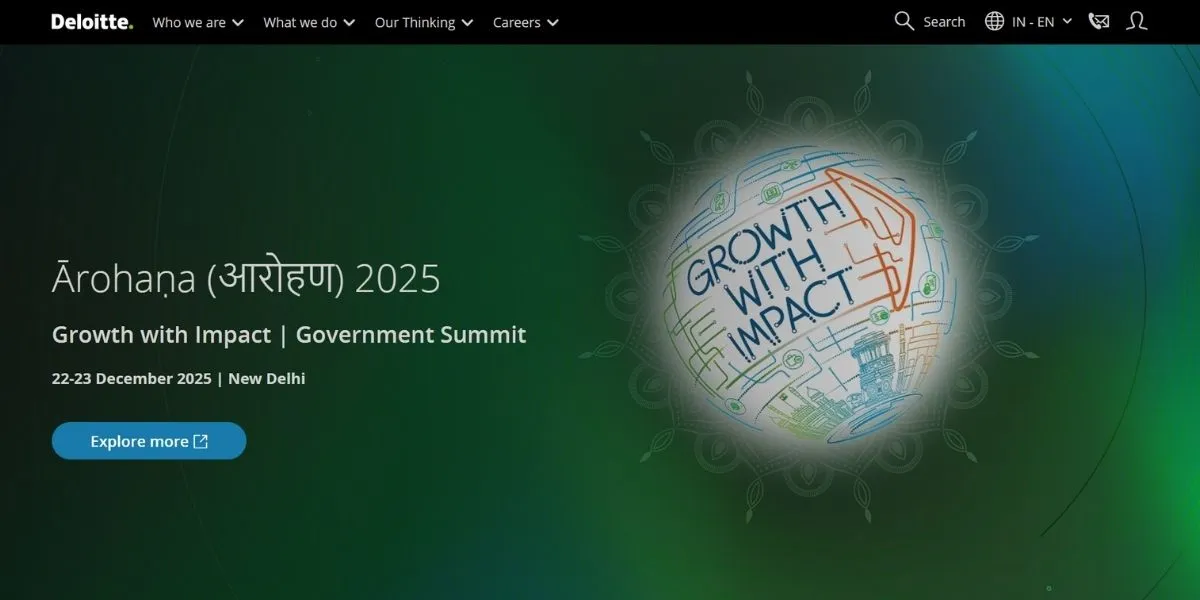
Task: Select the Careers menu label
Action: point(516,22)
